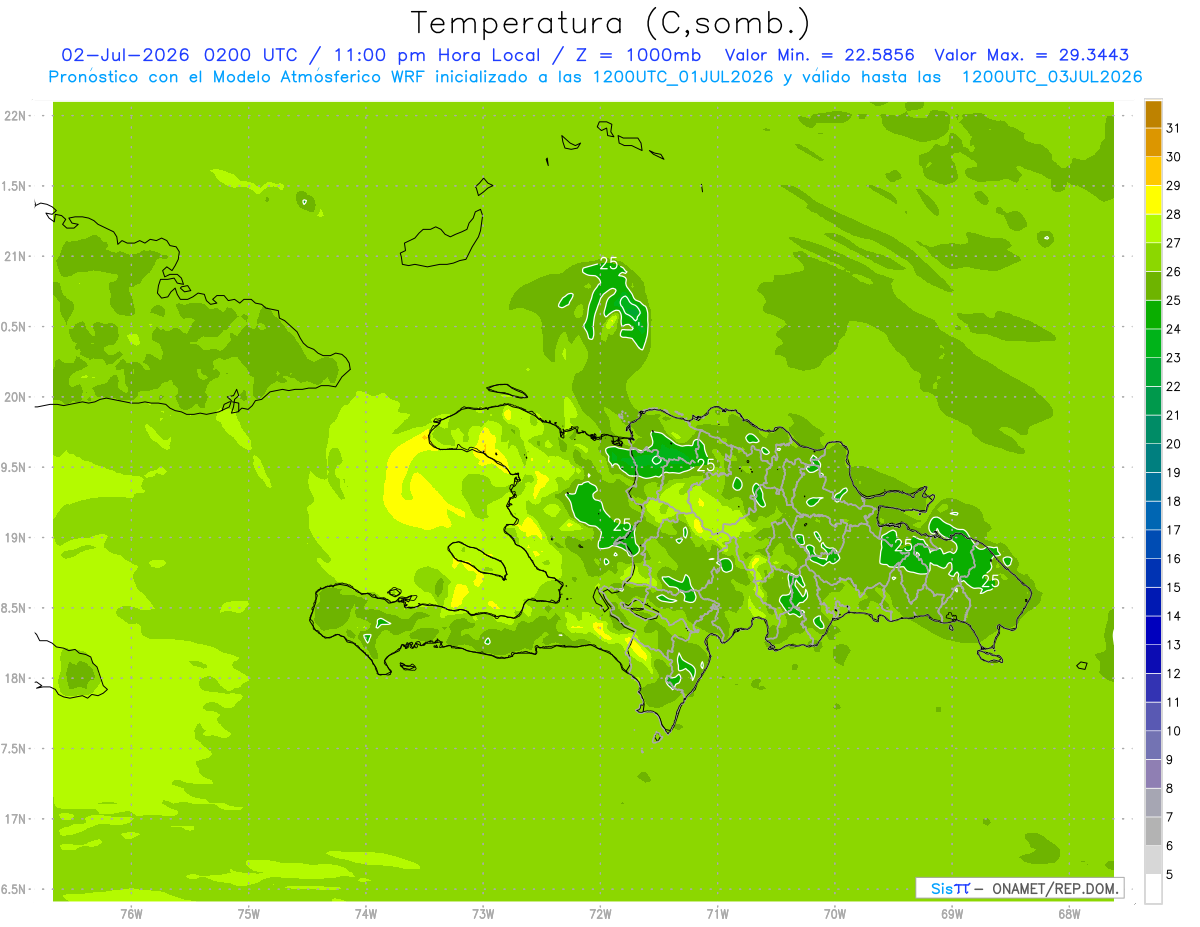Click the 76W longitude axis label
This screenshot has width=1200, height=927.
click(131, 913)
